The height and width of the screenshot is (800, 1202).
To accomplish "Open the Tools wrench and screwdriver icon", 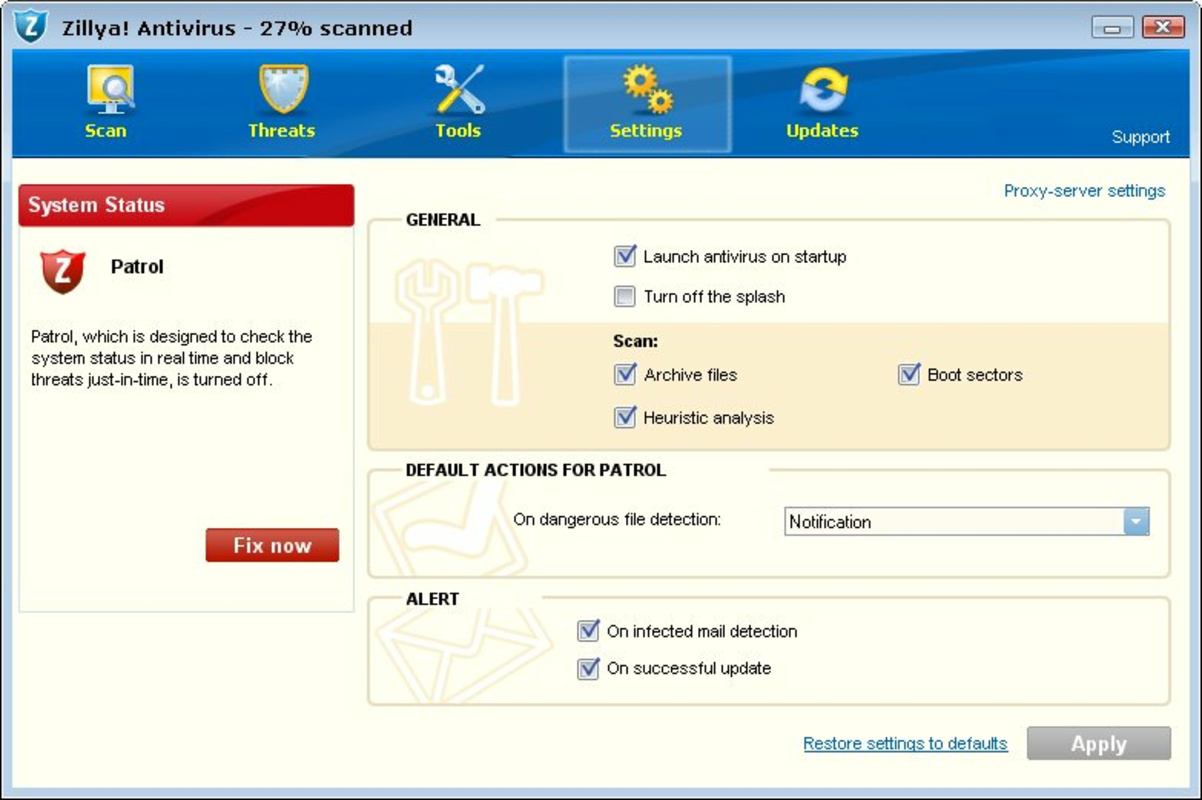I will 459,90.
